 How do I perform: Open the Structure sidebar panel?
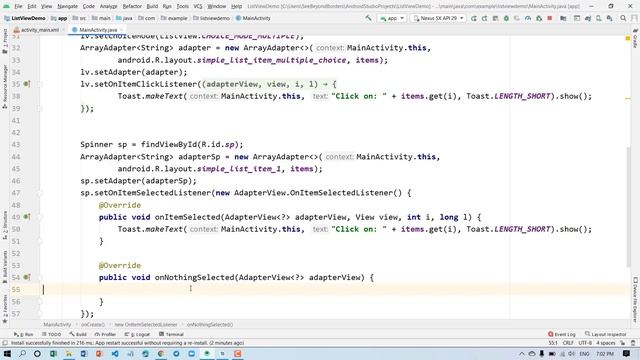(x=5, y=225)
